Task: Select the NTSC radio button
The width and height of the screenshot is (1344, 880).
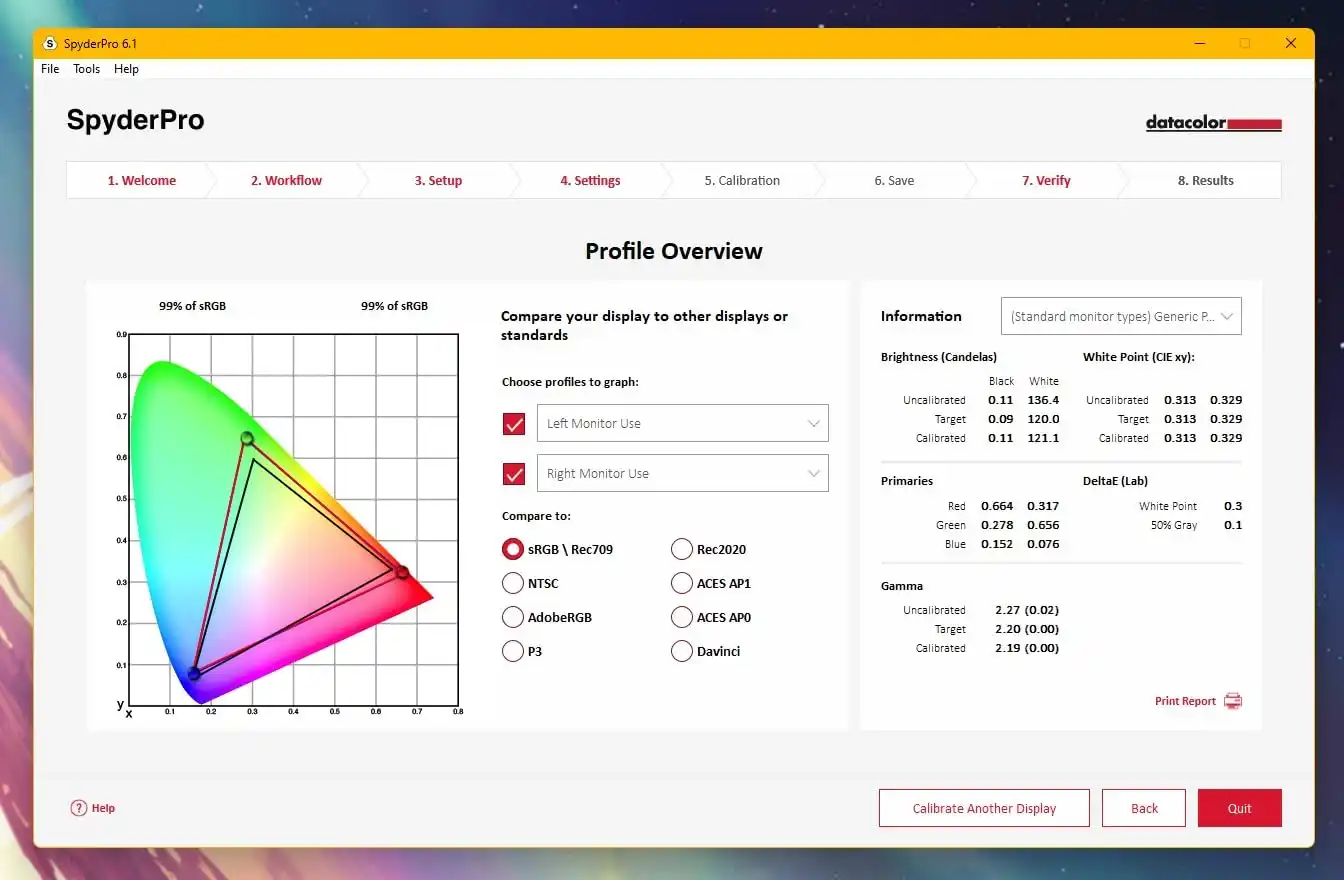Action: click(x=513, y=583)
